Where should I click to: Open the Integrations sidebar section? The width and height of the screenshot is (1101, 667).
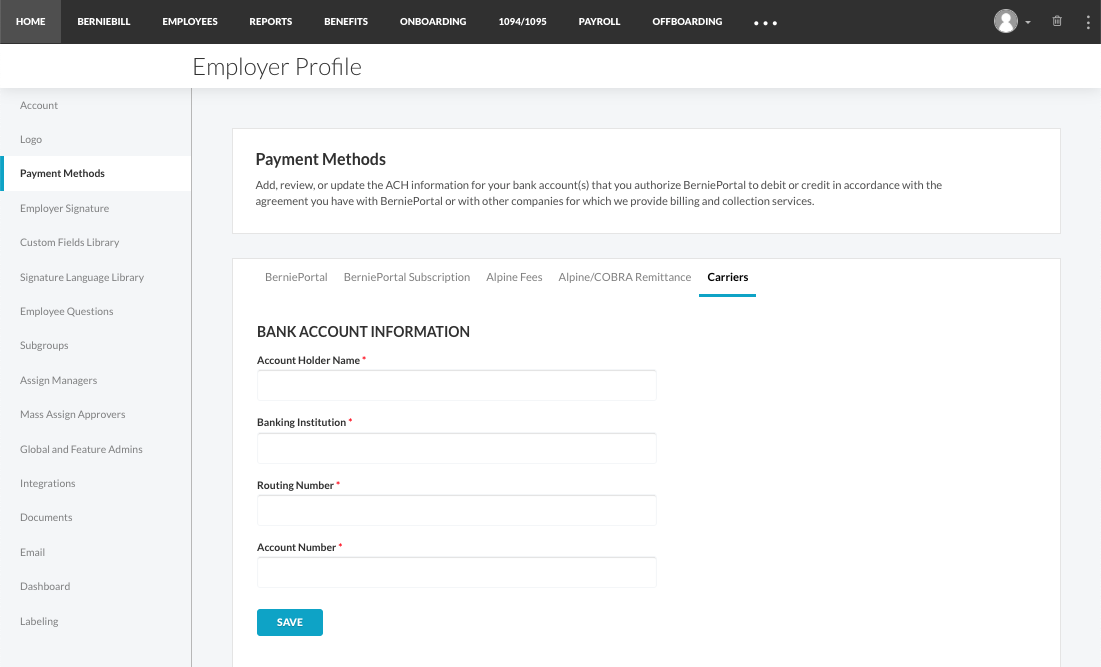pyautogui.click(x=47, y=483)
